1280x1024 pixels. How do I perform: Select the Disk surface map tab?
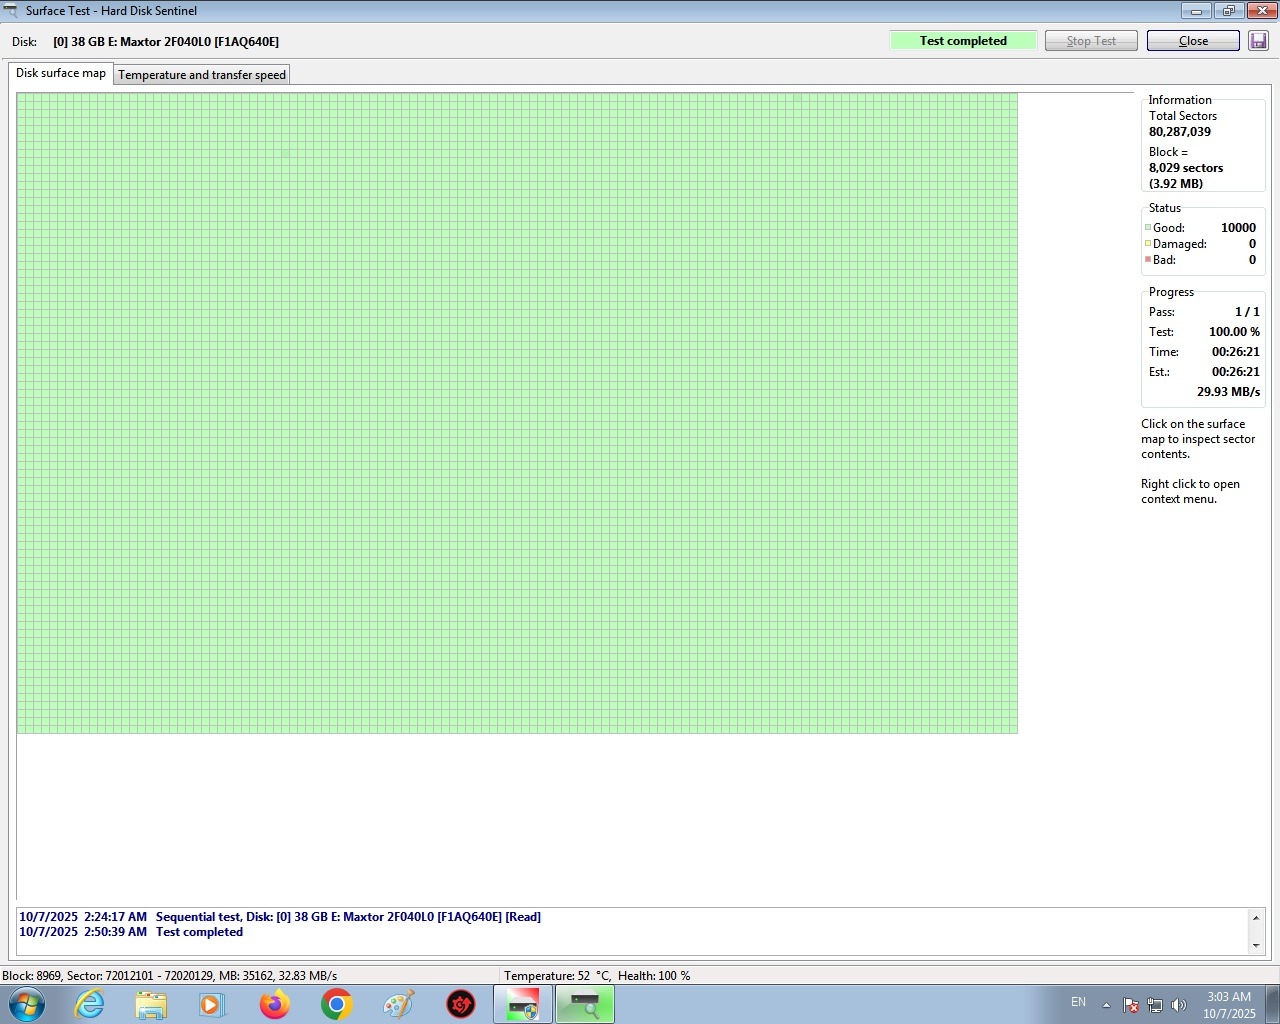(61, 73)
